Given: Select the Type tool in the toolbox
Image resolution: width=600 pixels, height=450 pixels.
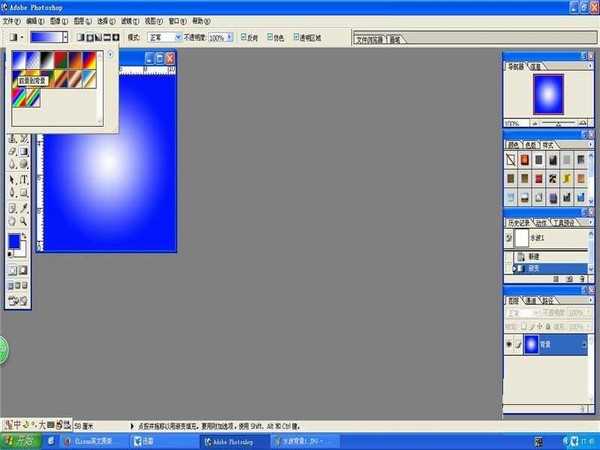Looking at the screenshot, I should 24,179.
